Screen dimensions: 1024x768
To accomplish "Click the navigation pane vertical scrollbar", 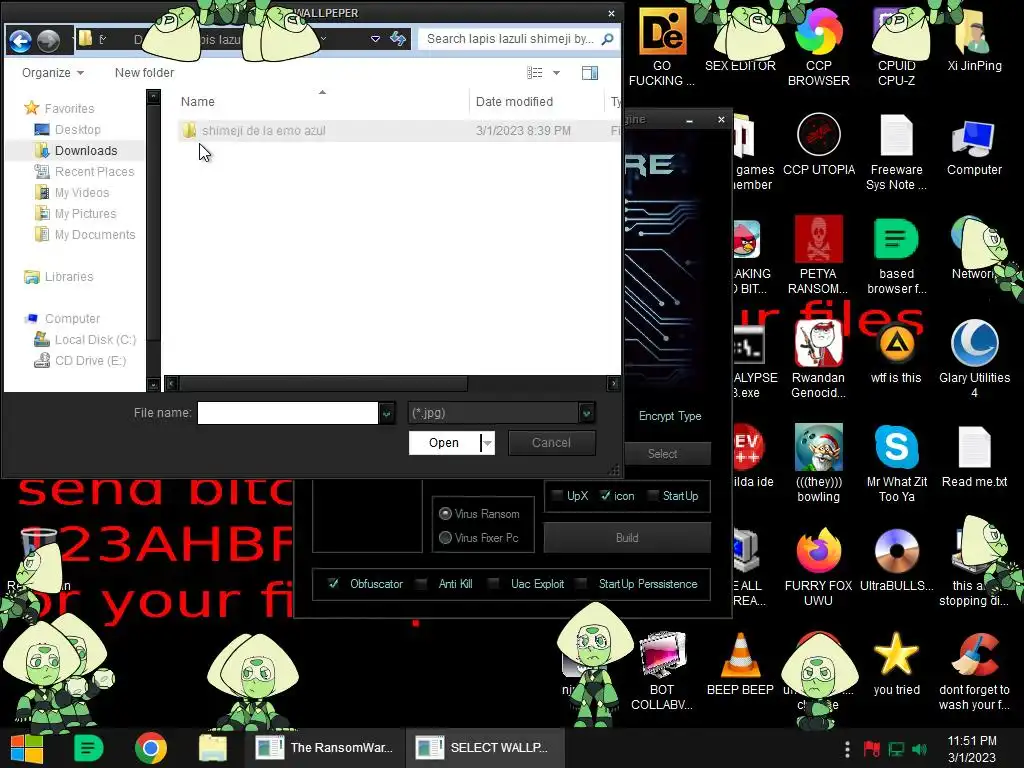I will coord(153,222).
